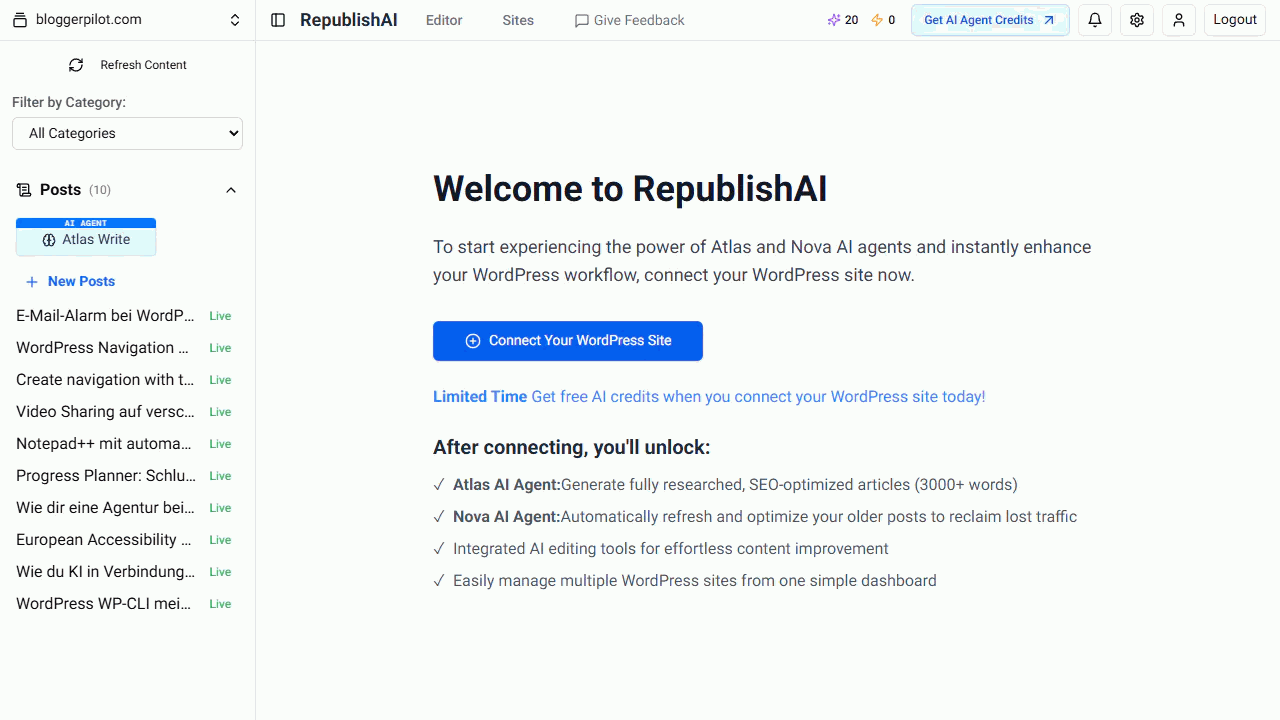Open settings gear

point(1137,20)
